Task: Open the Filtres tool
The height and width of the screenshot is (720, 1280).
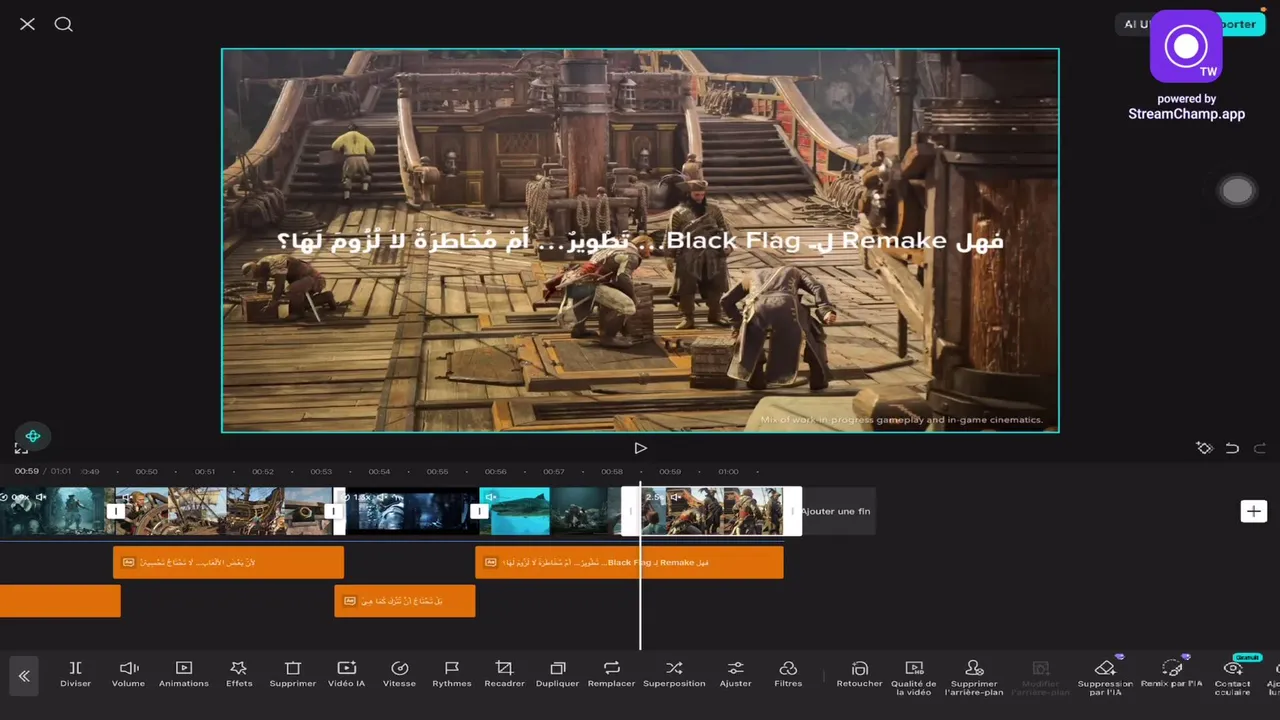Action: pyautogui.click(x=788, y=674)
